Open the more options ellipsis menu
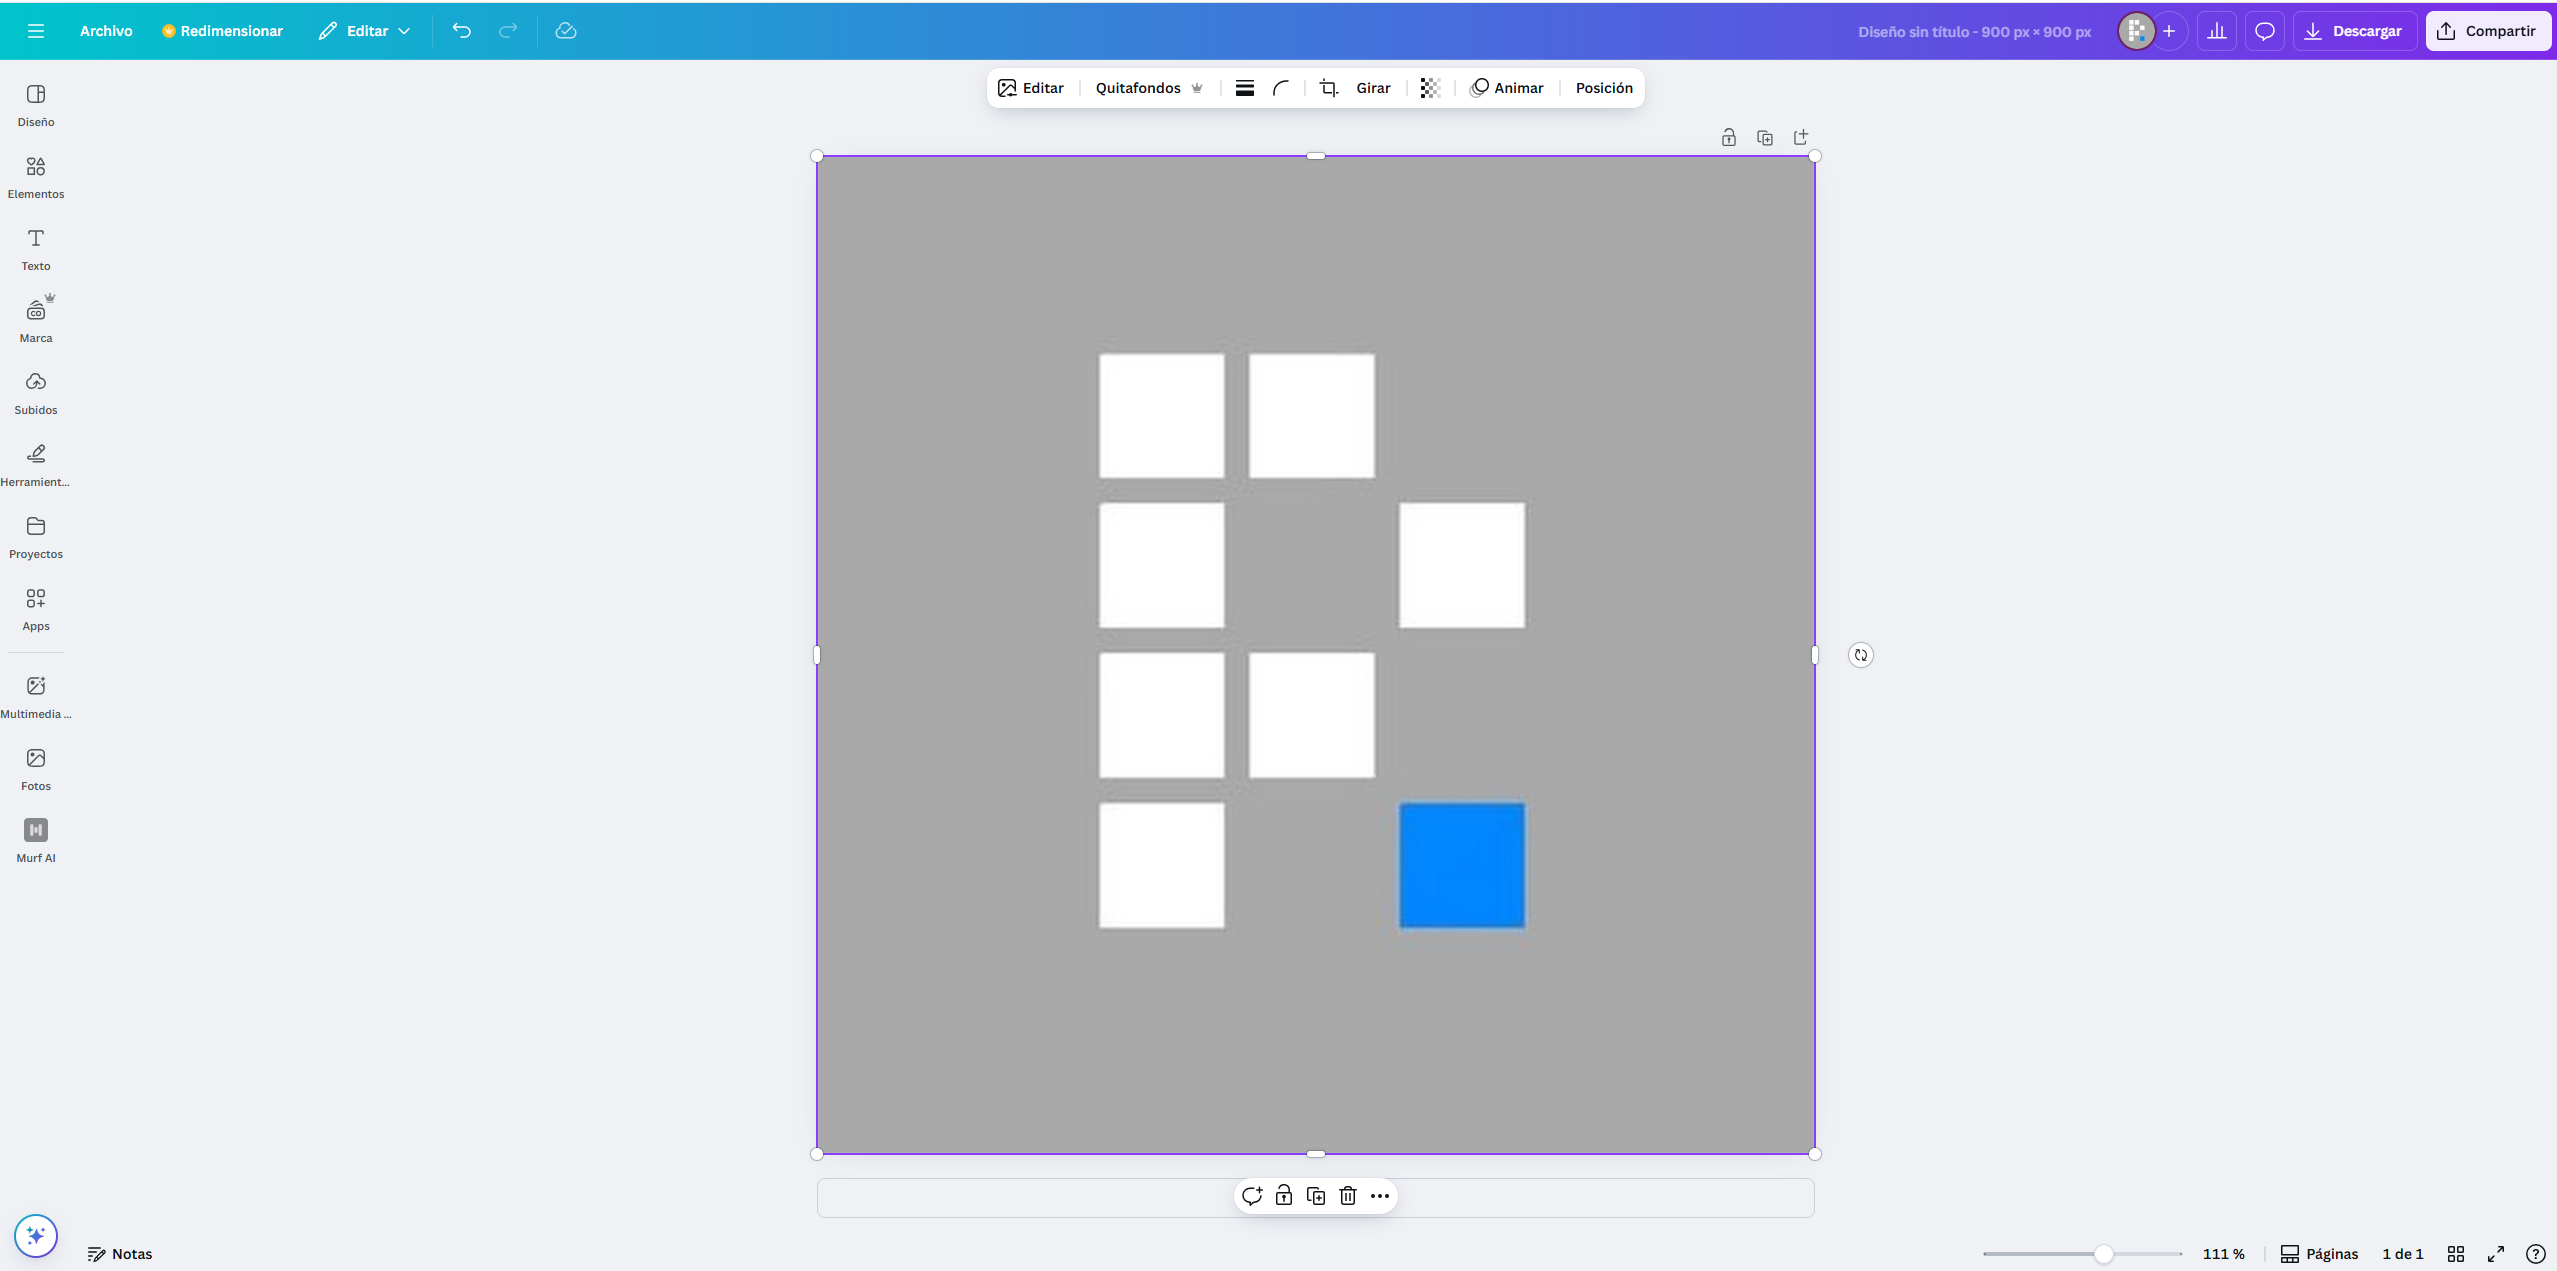The width and height of the screenshot is (2557, 1271). (x=1380, y=1196)
